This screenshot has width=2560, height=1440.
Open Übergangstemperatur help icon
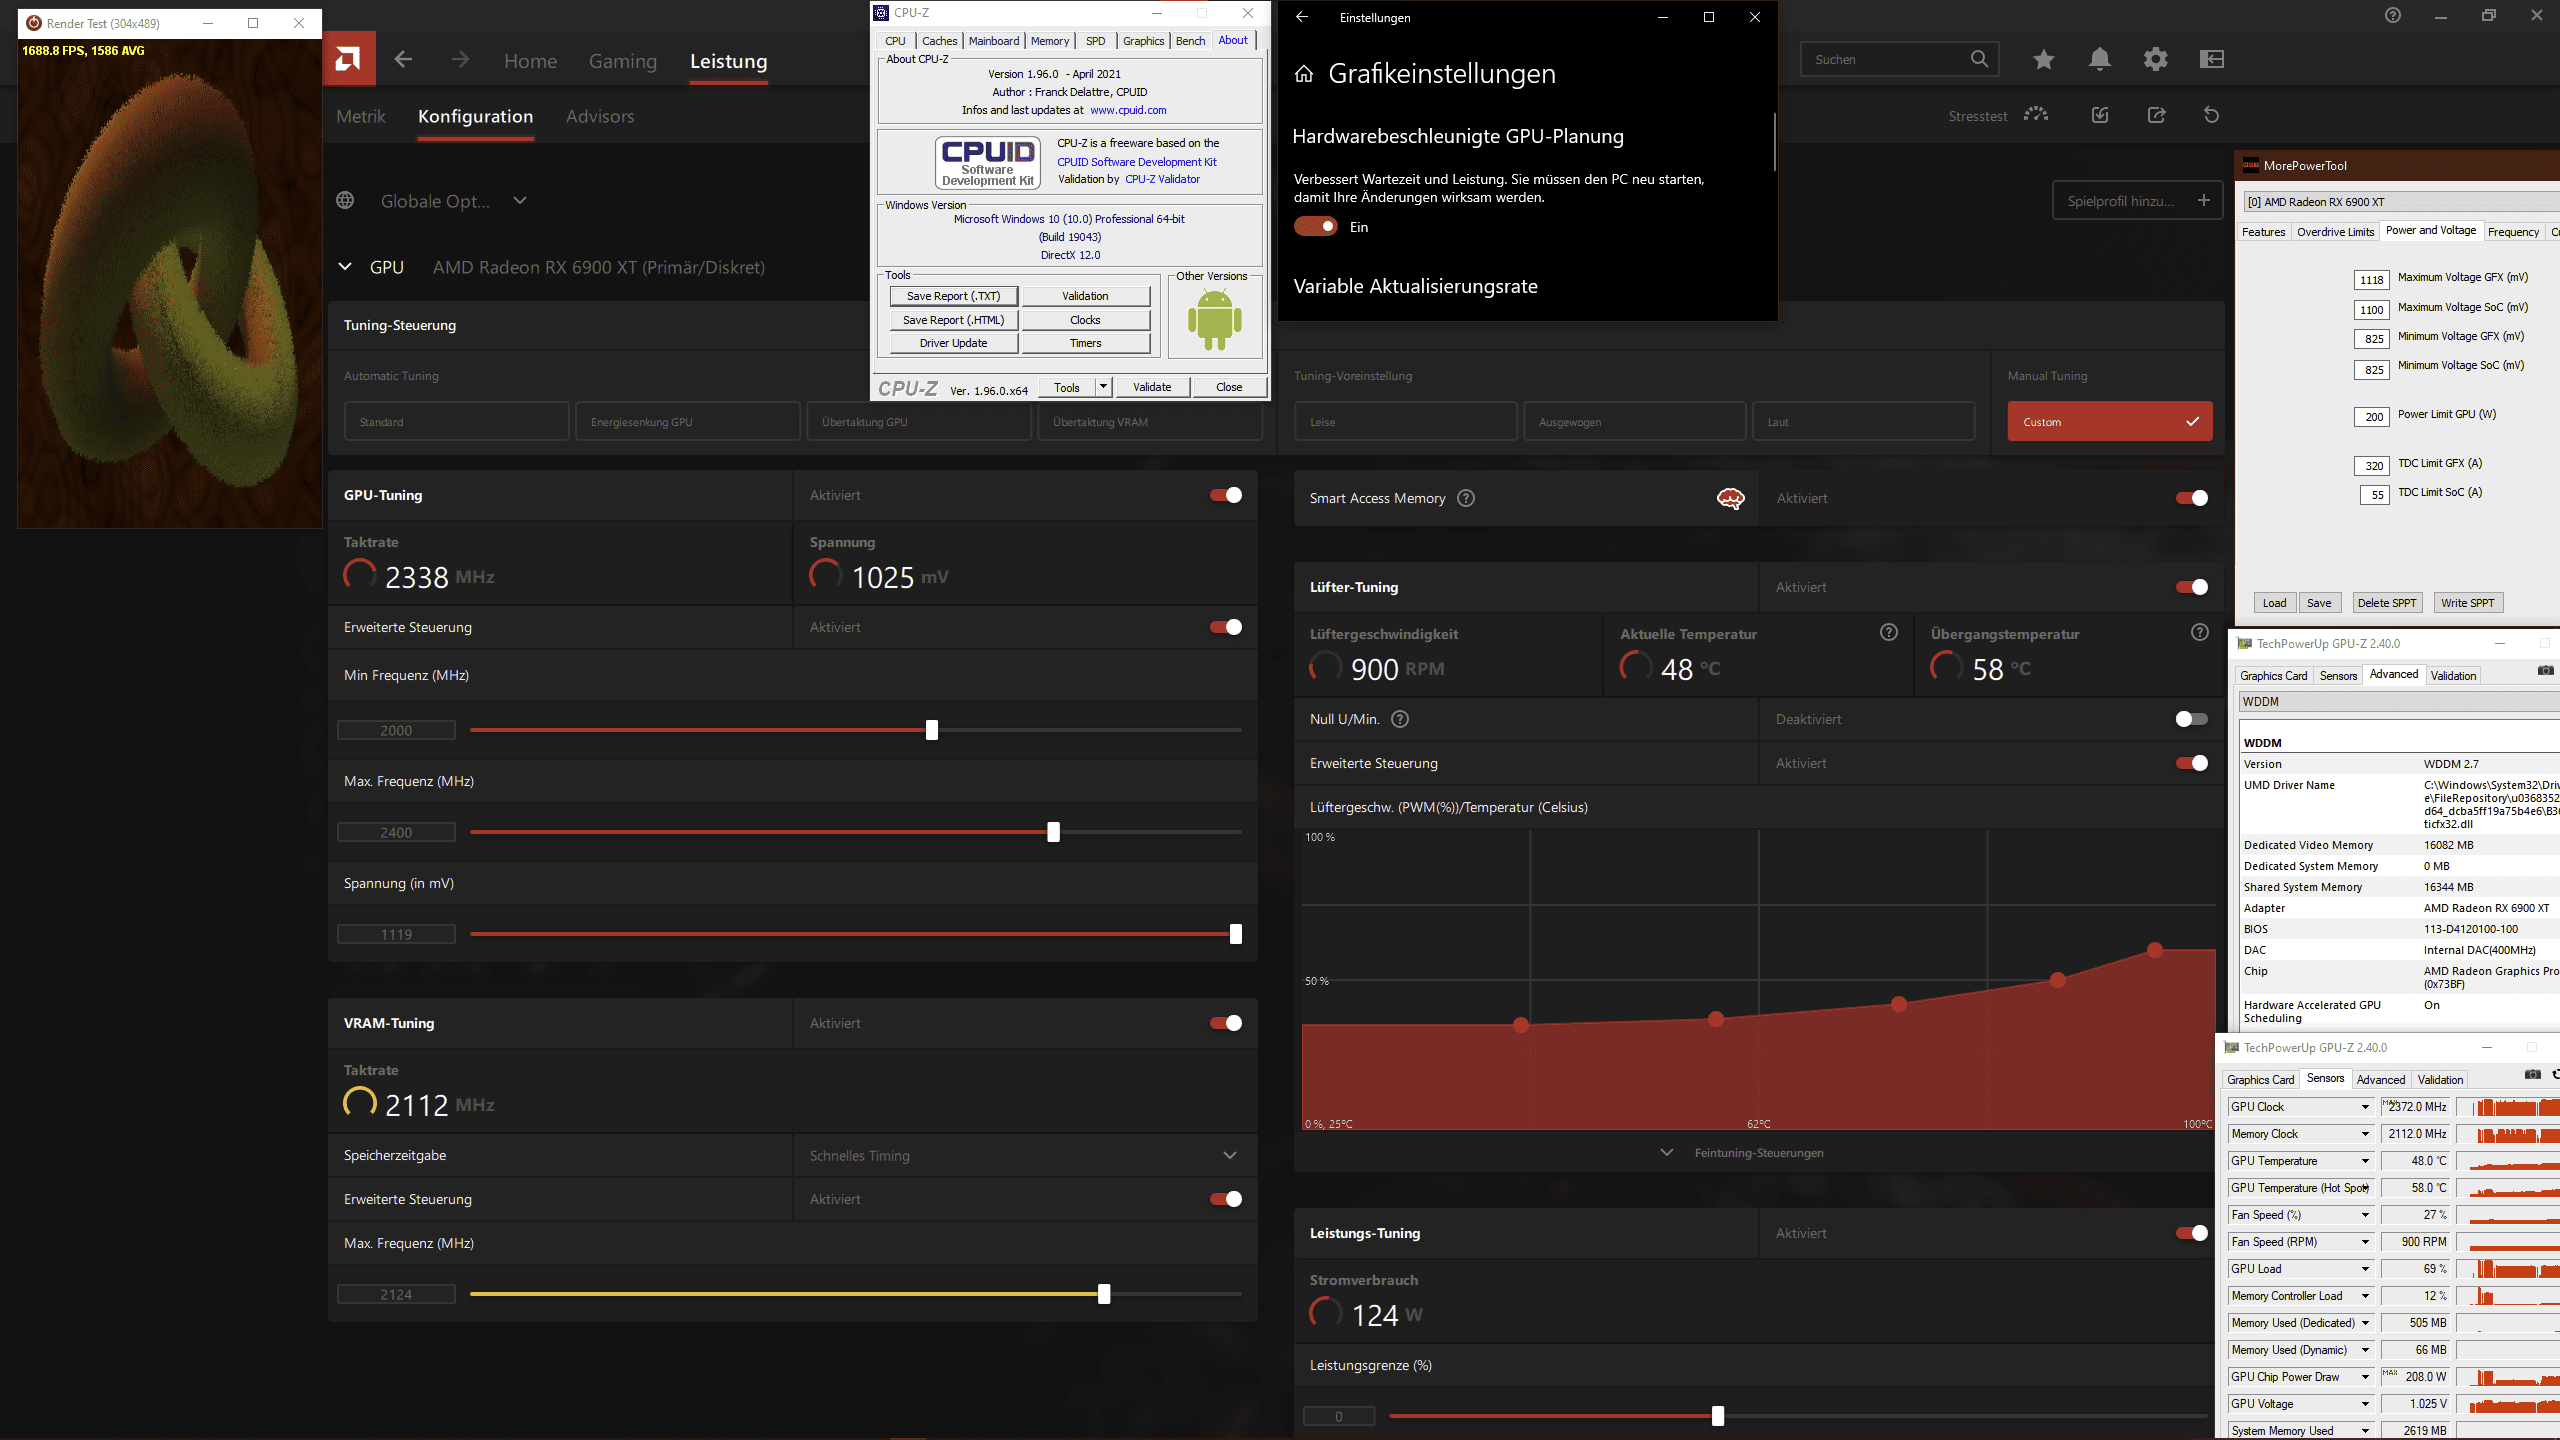pyautogui.click(x=2200, y=632)
